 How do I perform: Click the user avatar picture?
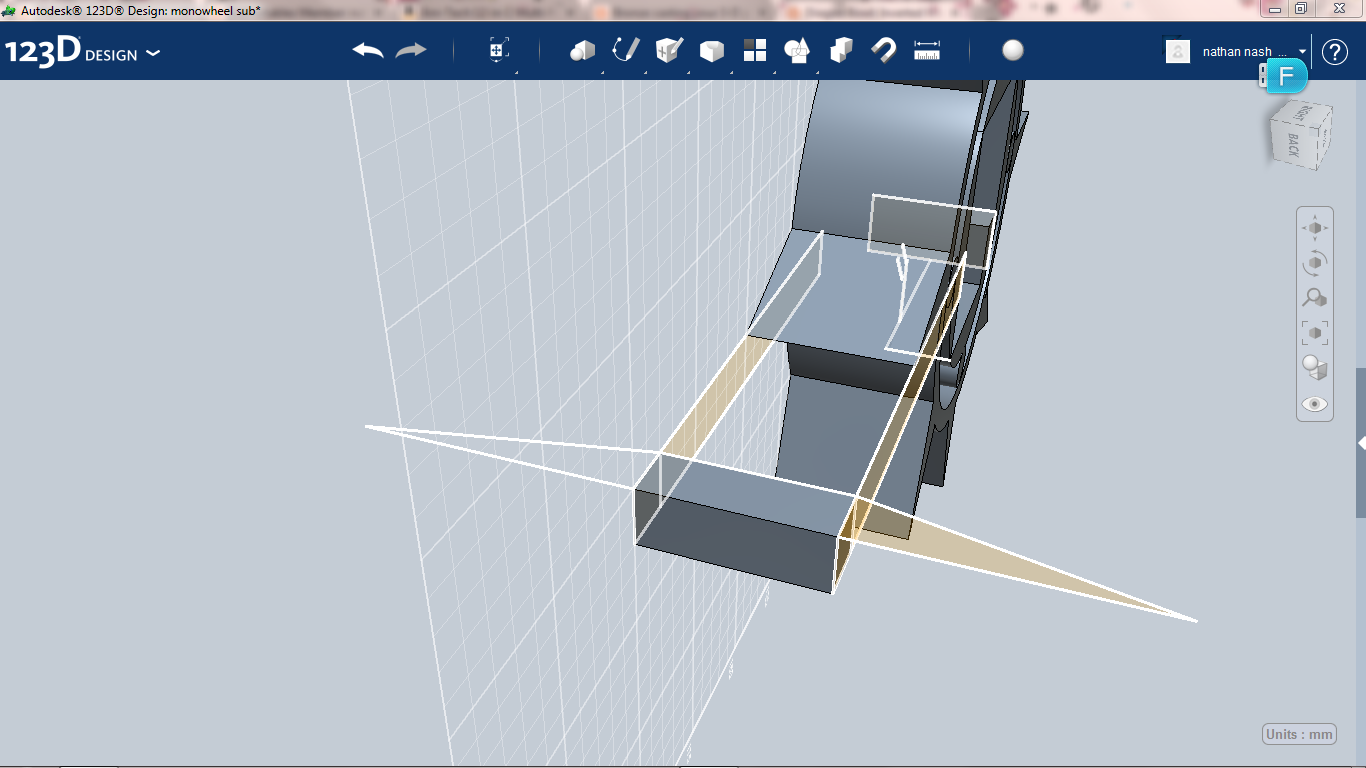(x=1178, y=51)
